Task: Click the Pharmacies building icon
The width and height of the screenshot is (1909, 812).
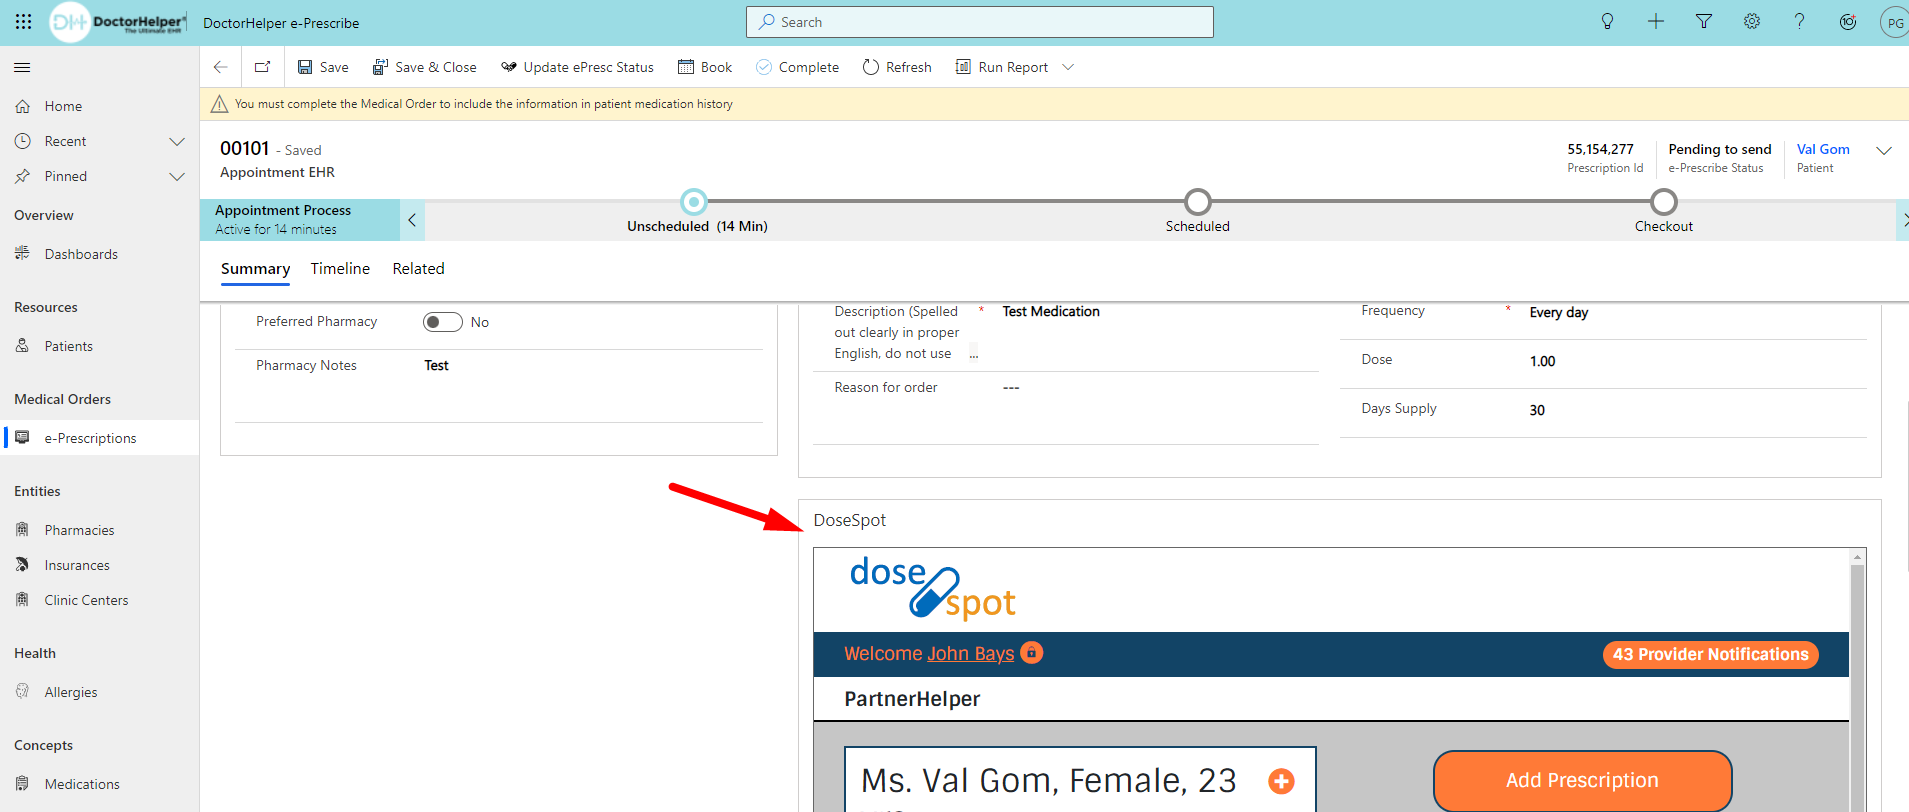Action: tap(22, 529)
